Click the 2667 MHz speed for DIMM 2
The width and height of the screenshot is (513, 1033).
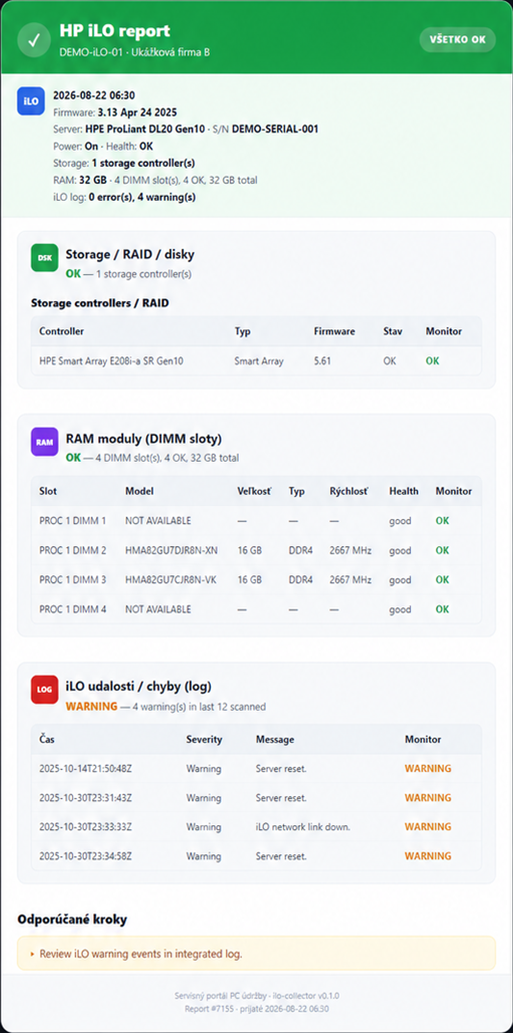coord(350,551)
